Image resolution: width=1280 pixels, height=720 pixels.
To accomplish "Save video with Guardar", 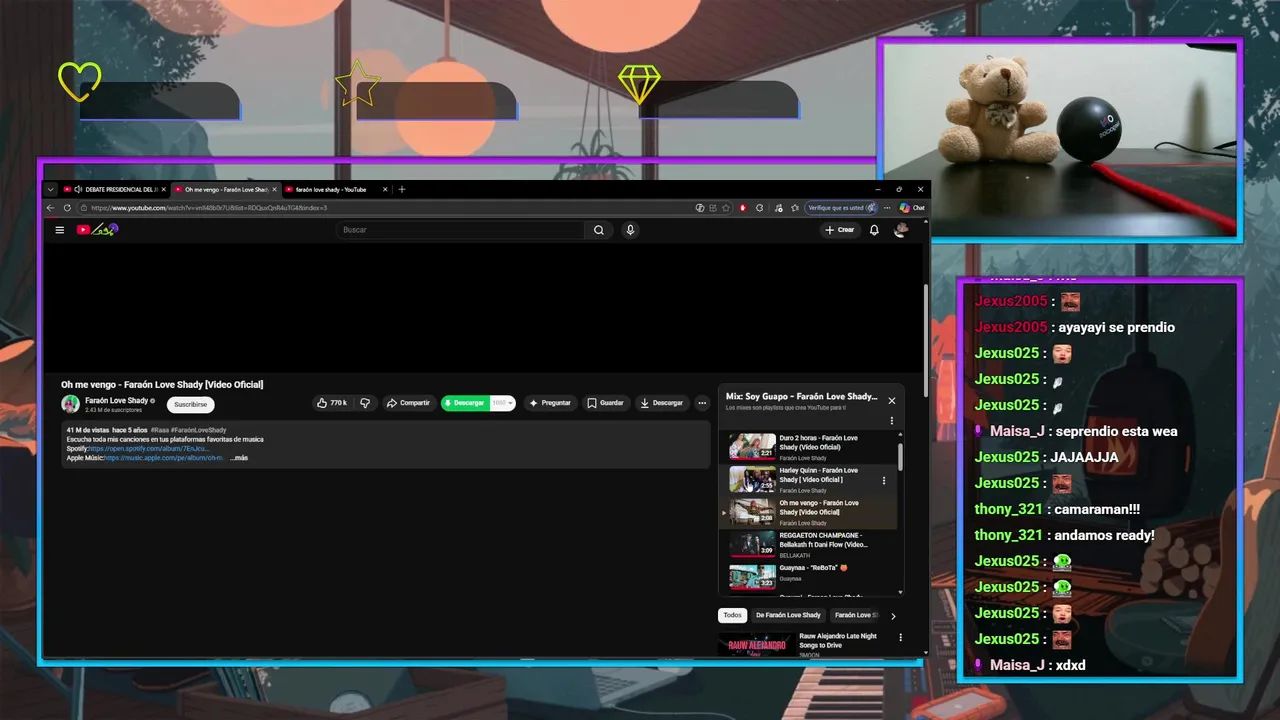I will [x=606, y=403].
